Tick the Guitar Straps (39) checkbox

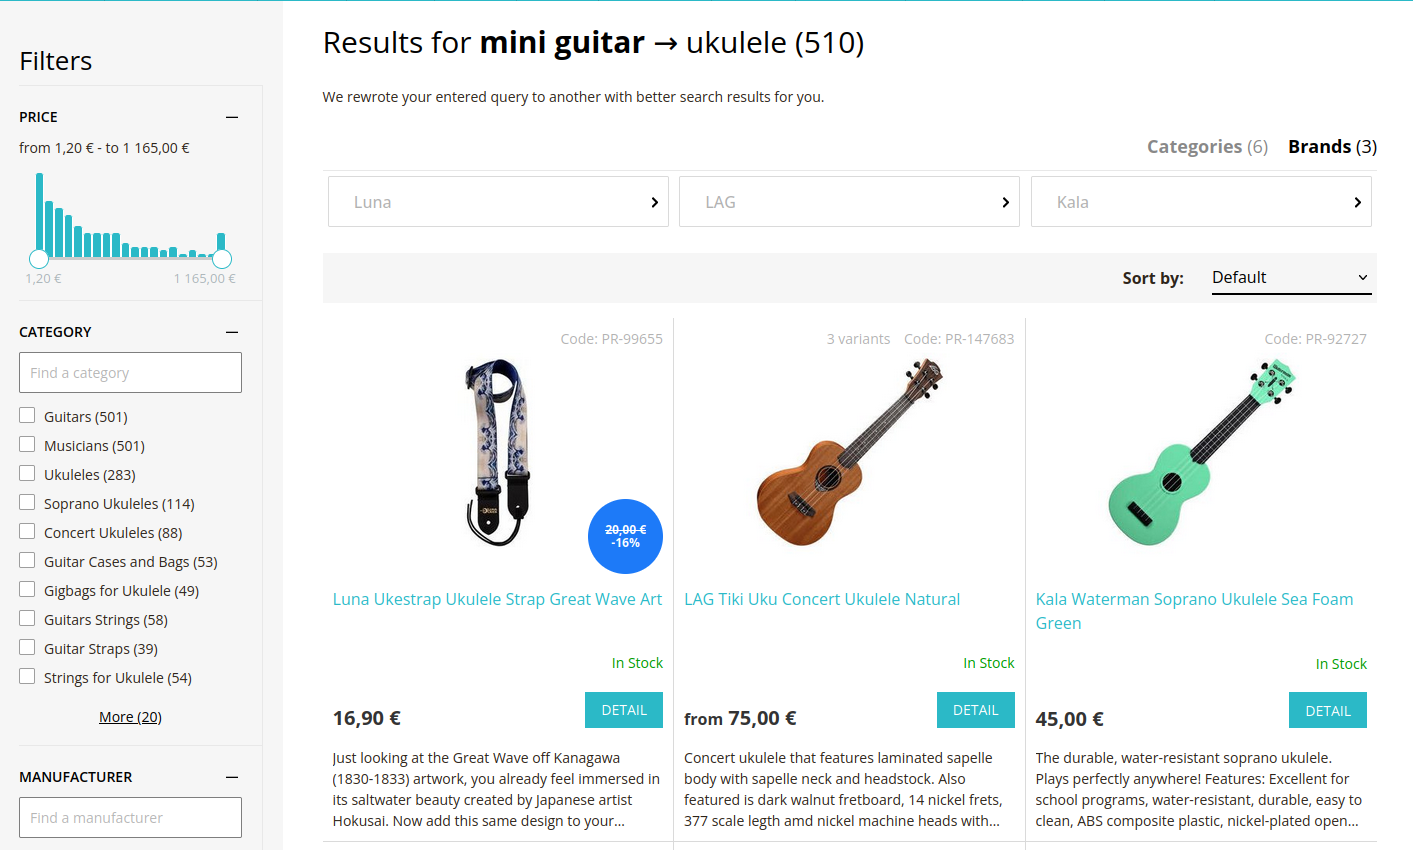(x=27, y=648)
